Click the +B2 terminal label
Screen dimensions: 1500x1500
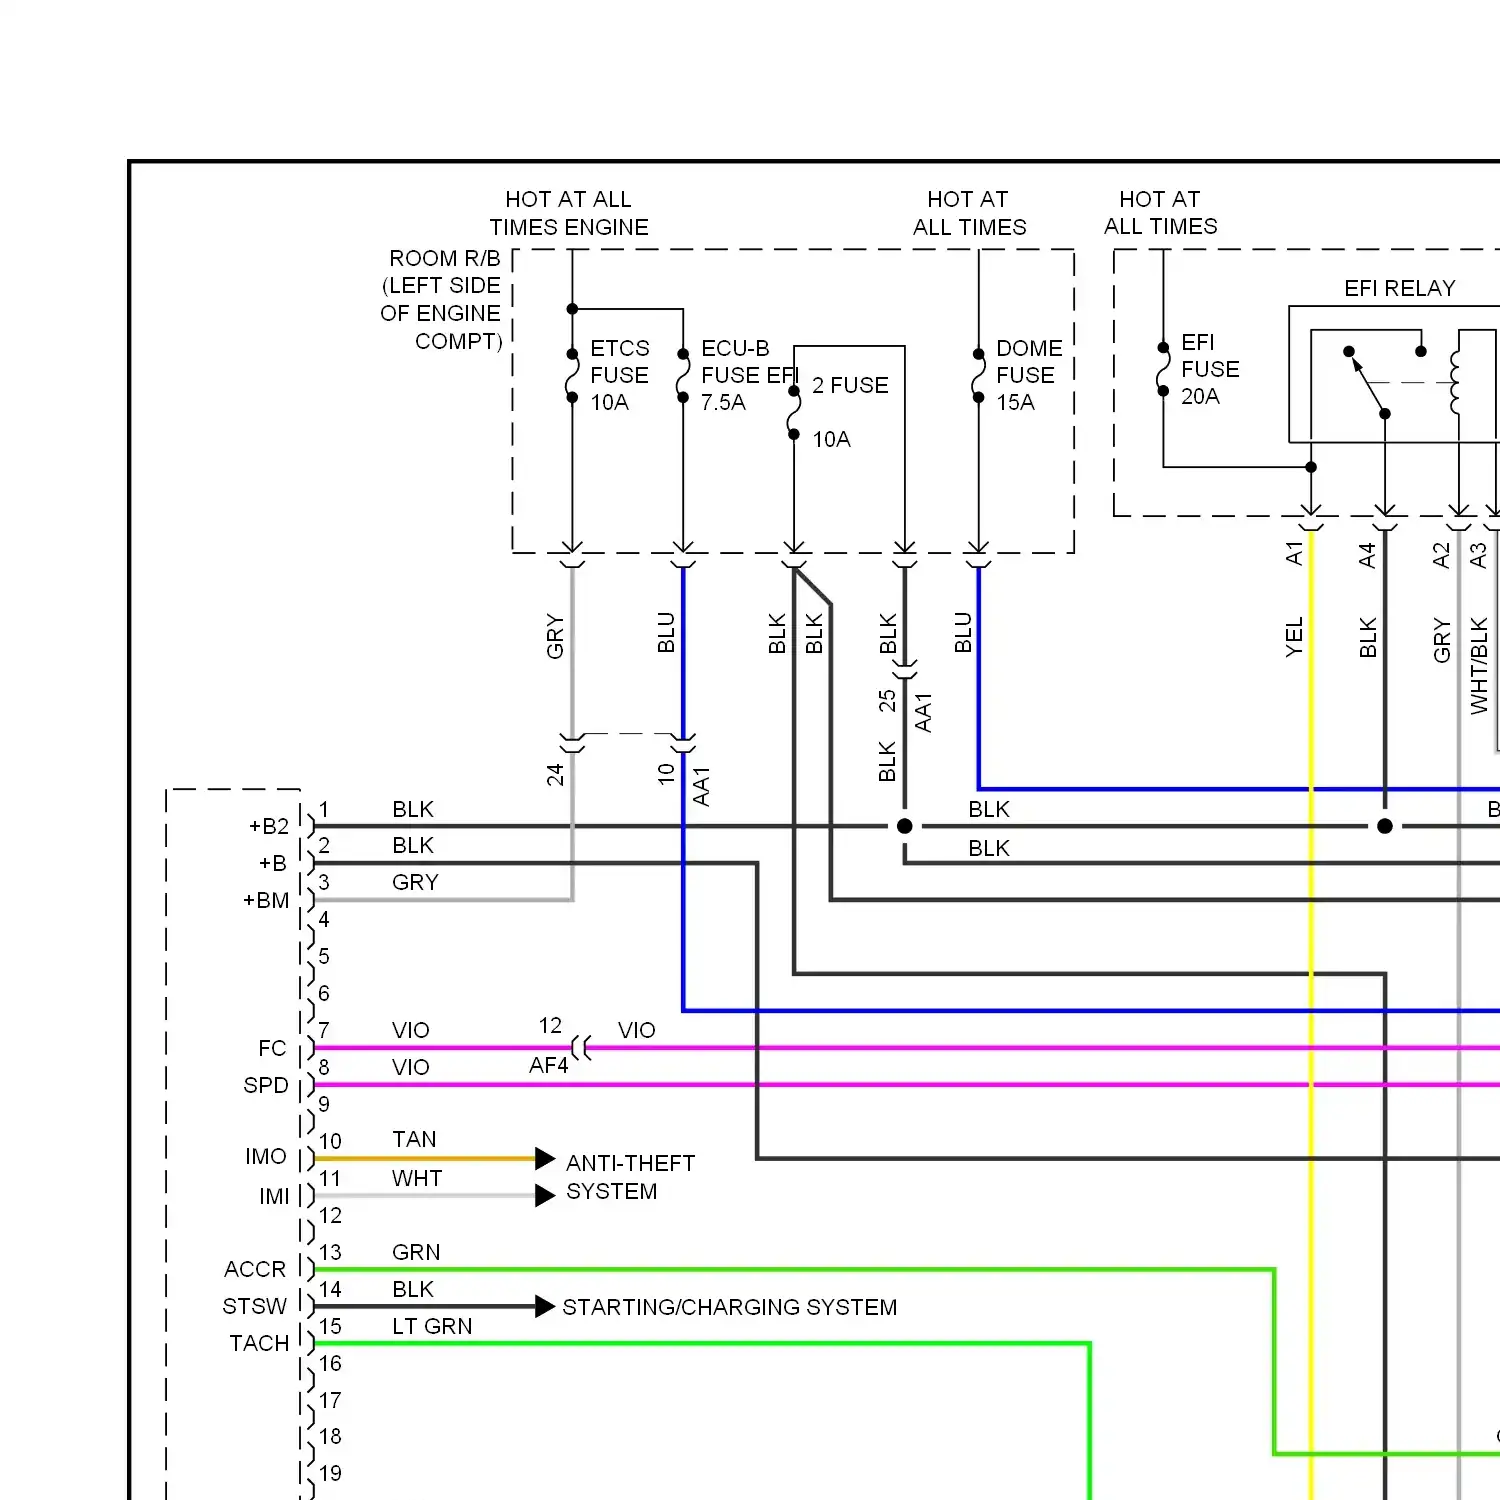coord(268,826)
